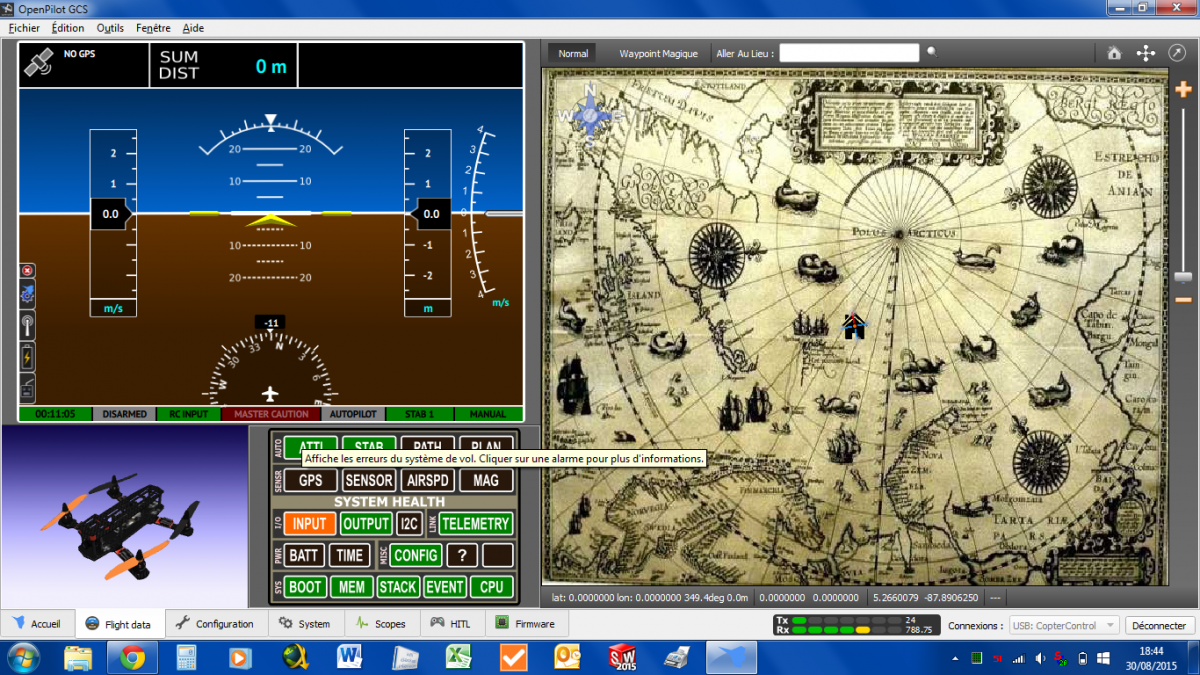
Task: Click the red X icon on flight display
Action: (27, 270)
